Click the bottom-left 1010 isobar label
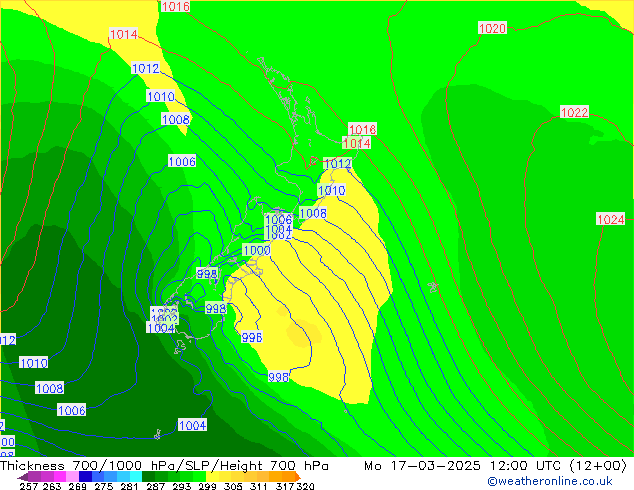This screenshot has width=634, height=490. (x=34, y=363)
